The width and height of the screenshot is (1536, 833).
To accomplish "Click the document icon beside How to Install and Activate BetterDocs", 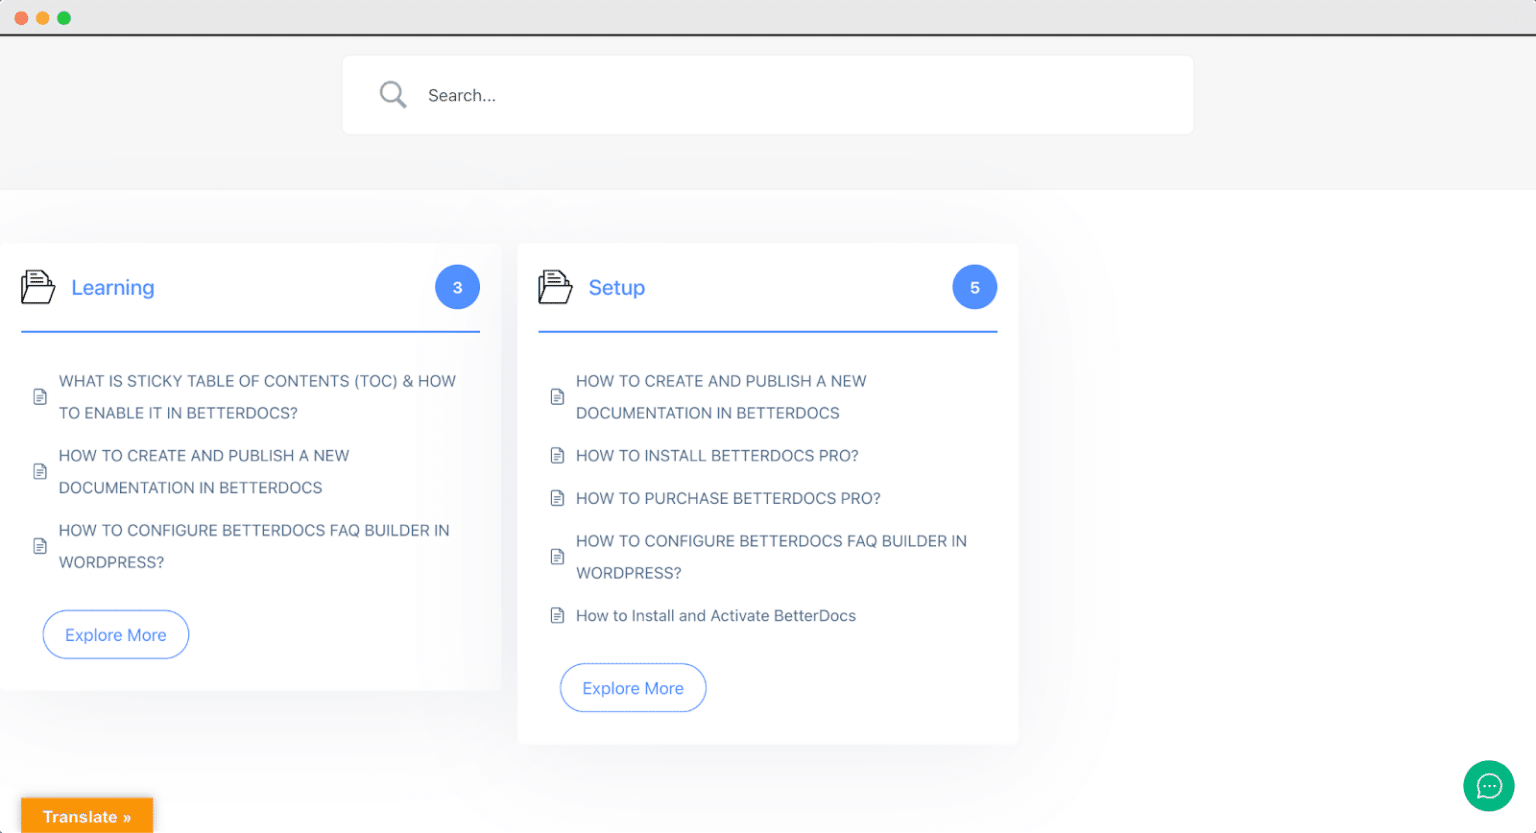I will pyautogui.click(x=557, y=615).
